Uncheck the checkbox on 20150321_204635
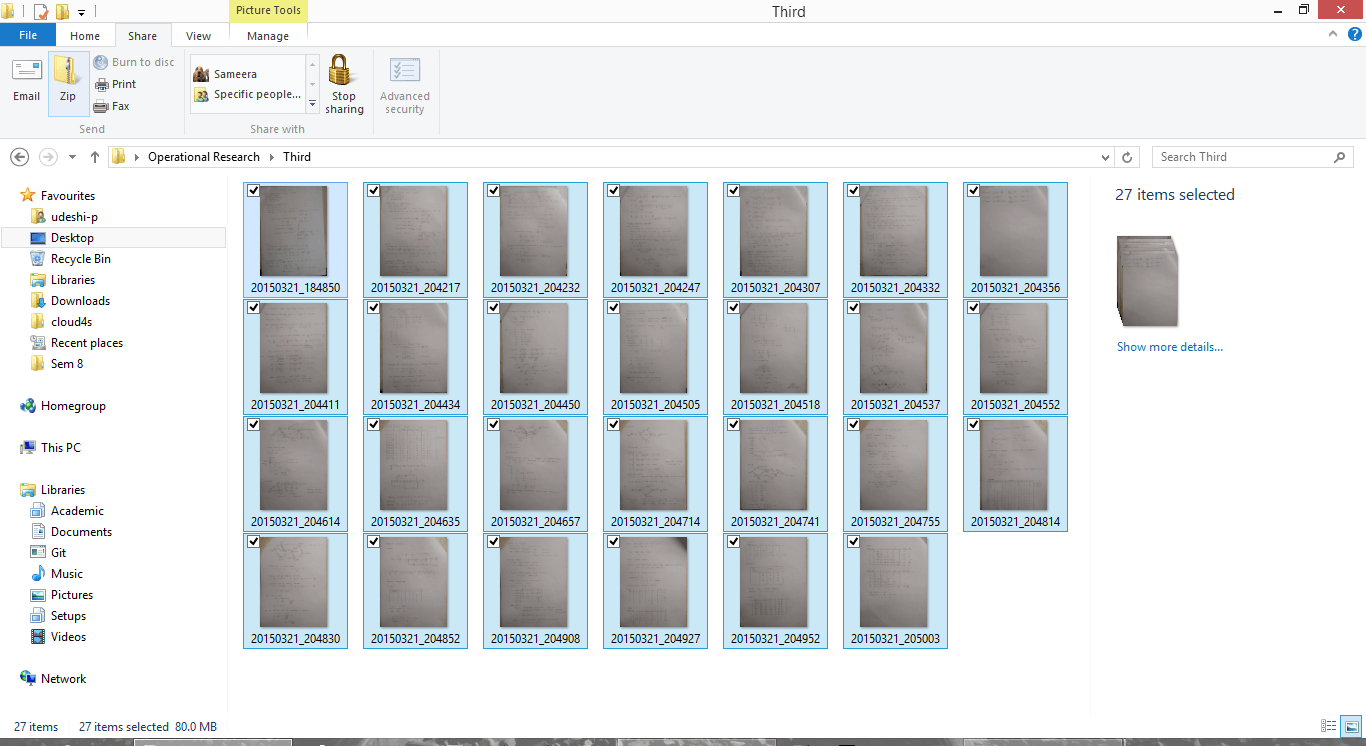 (x=374, y=425)
